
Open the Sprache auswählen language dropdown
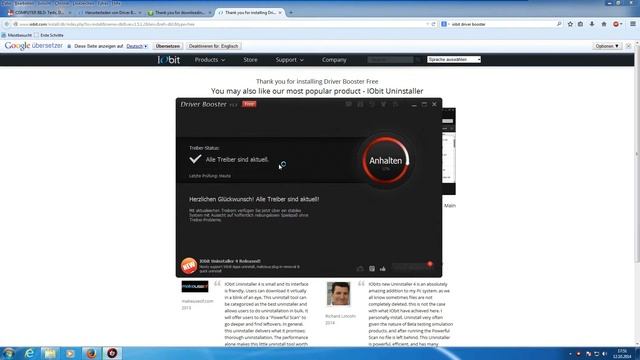(x=454, y=60)
